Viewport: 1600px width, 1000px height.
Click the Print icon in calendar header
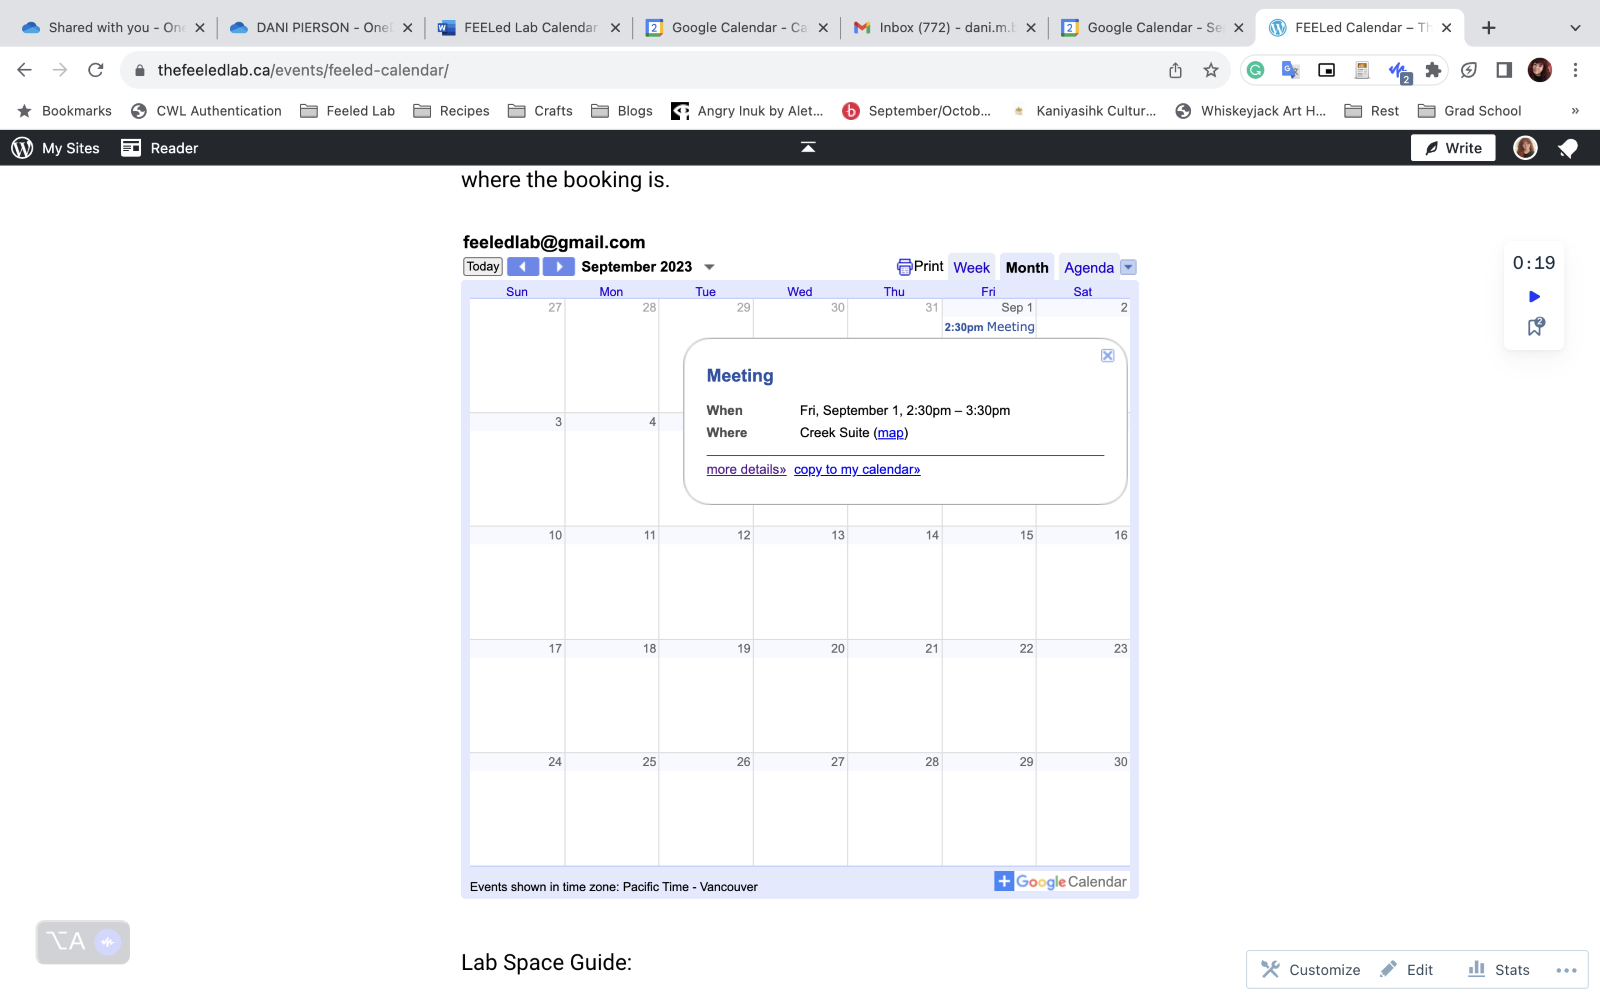[x=904, y=267]
